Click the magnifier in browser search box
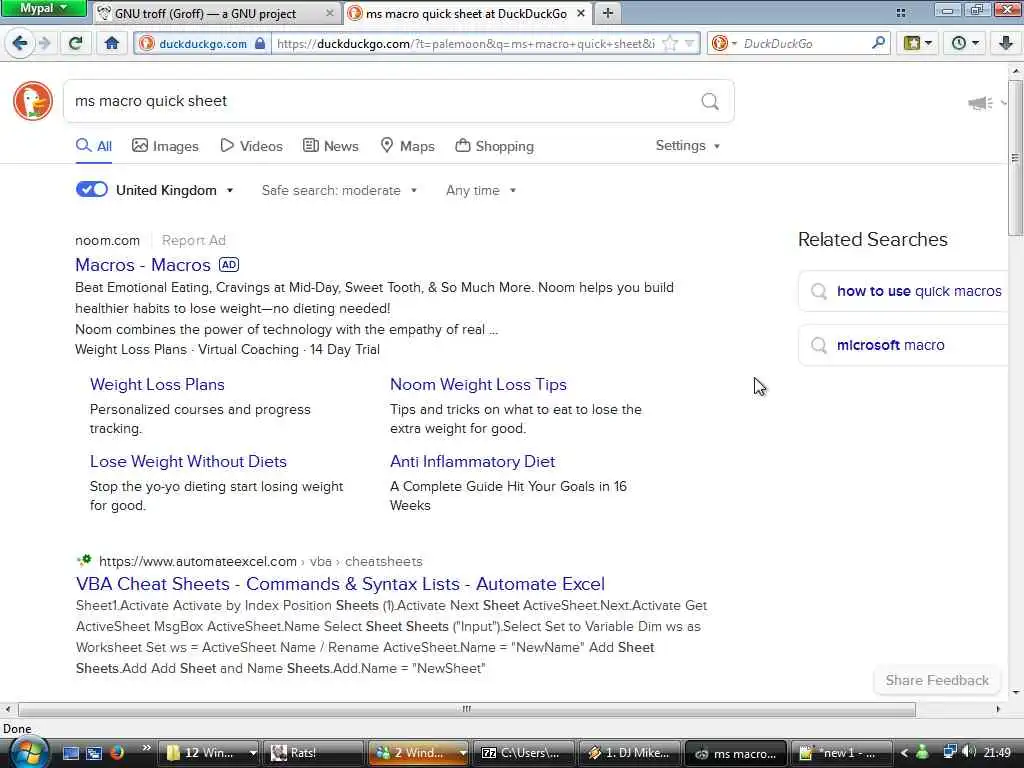Screen dimensions: 1024x768 click(878, 44)
